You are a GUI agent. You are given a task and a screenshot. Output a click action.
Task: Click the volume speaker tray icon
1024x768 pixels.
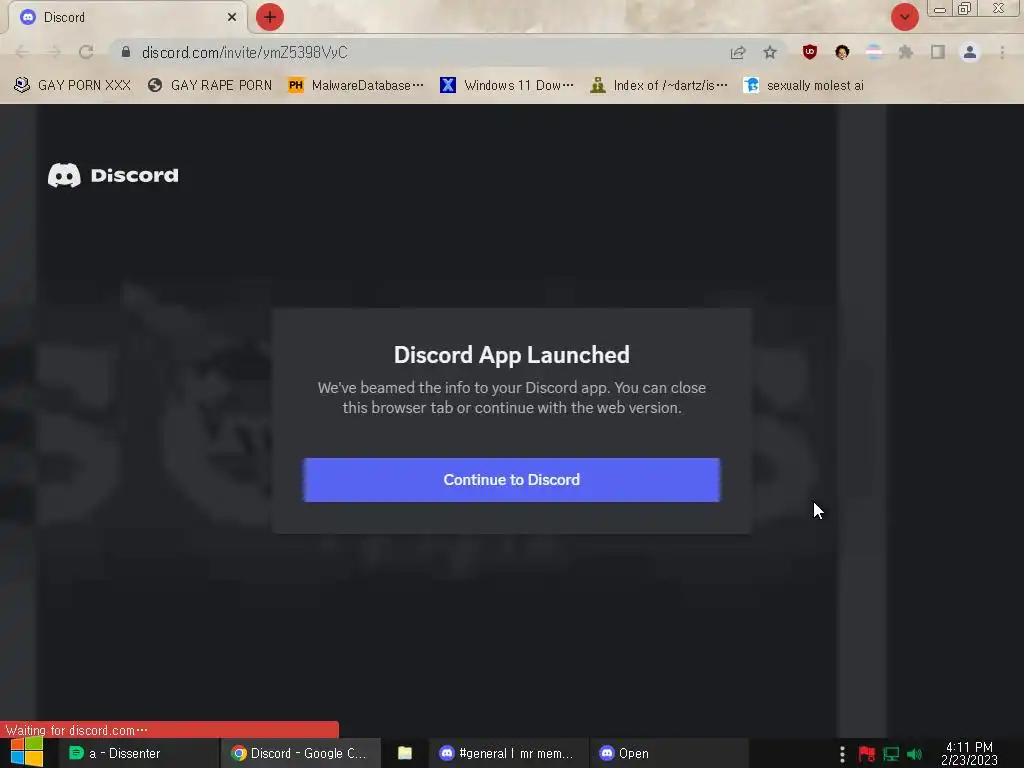click(x=914, y=754)
